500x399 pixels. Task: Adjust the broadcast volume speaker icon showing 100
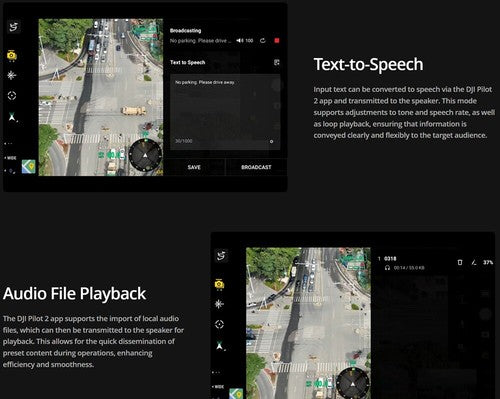245,41
